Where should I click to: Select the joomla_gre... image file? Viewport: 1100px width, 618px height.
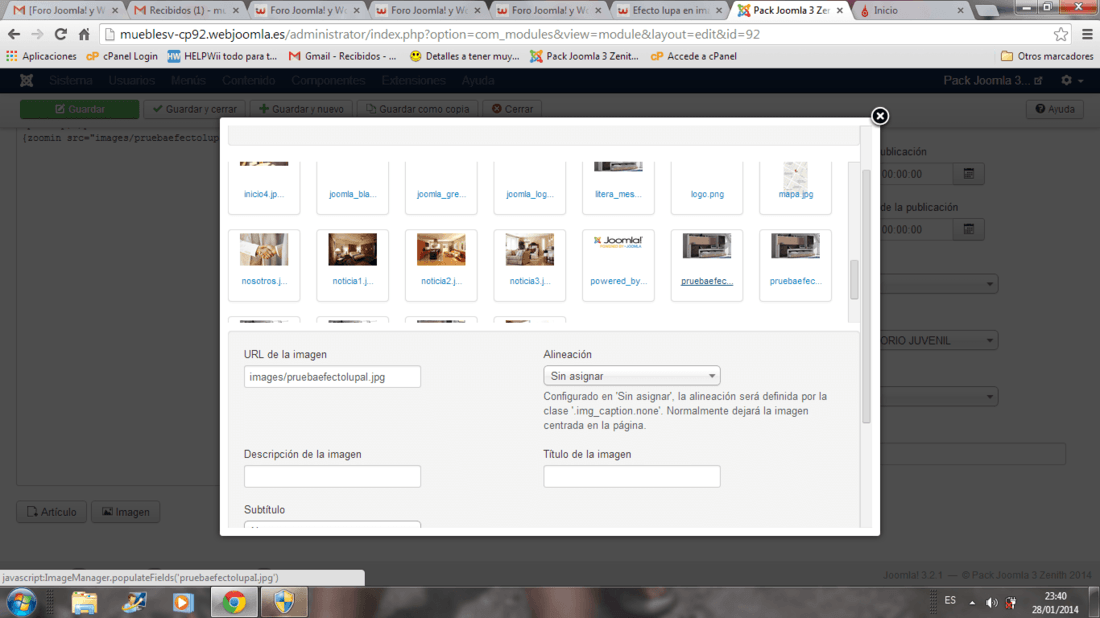[x=441, y=187]
